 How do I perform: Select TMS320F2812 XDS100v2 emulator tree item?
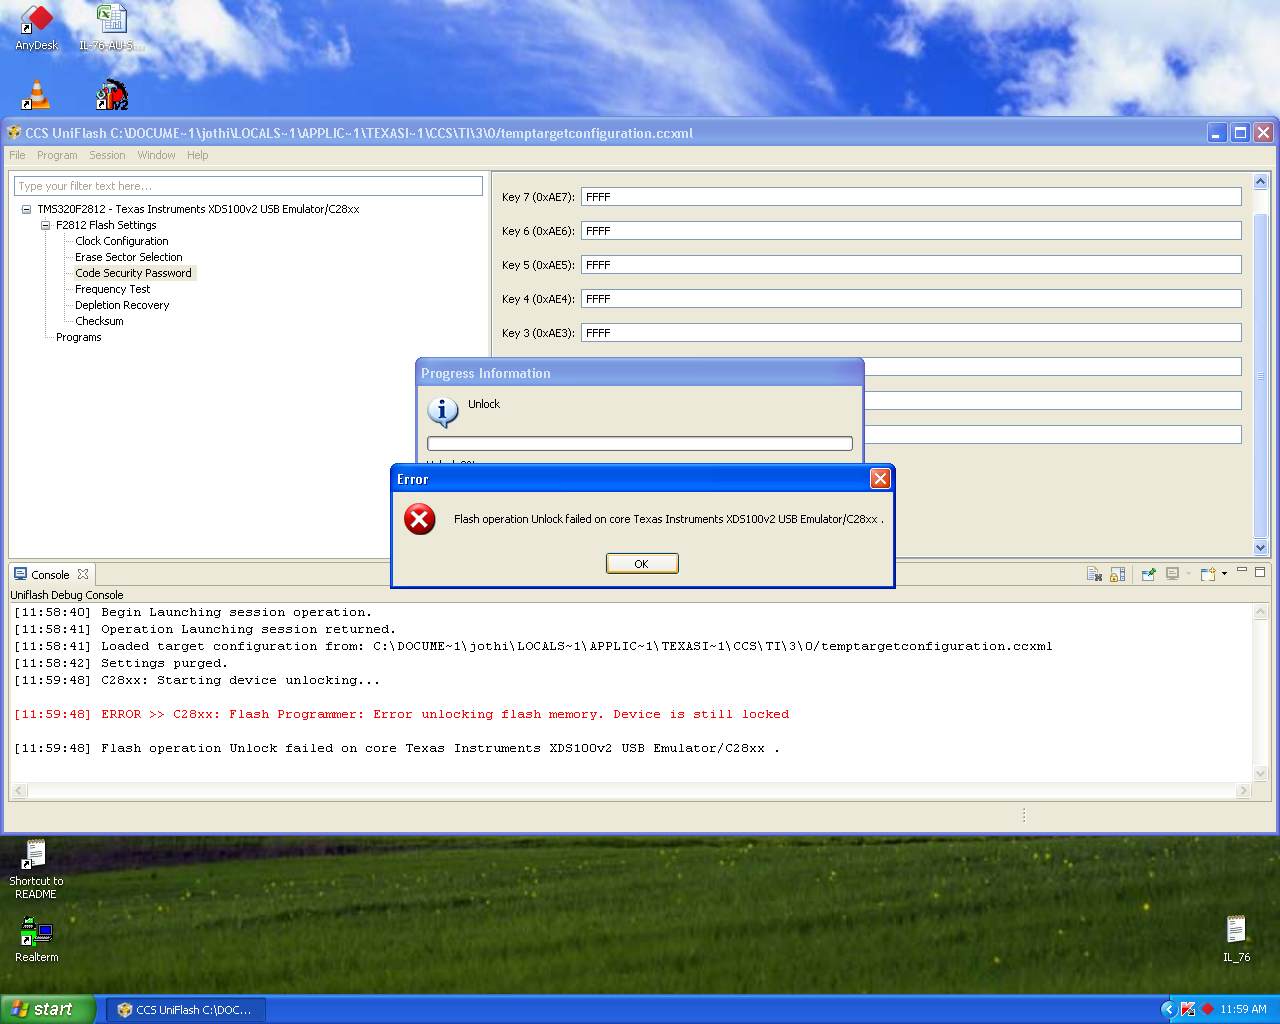tap(198, 209)
